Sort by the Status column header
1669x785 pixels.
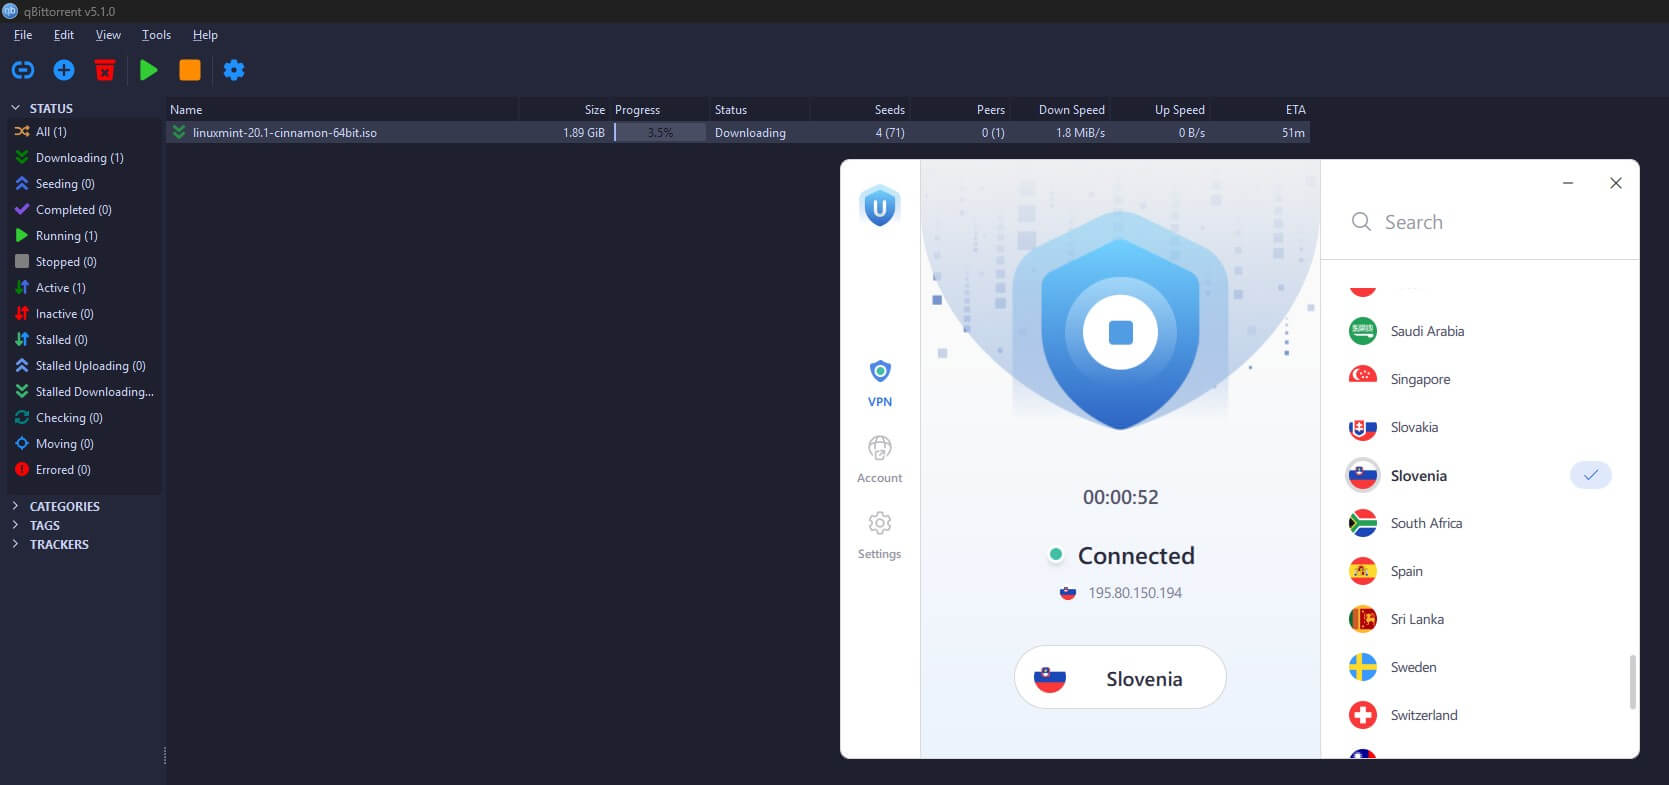759,110
